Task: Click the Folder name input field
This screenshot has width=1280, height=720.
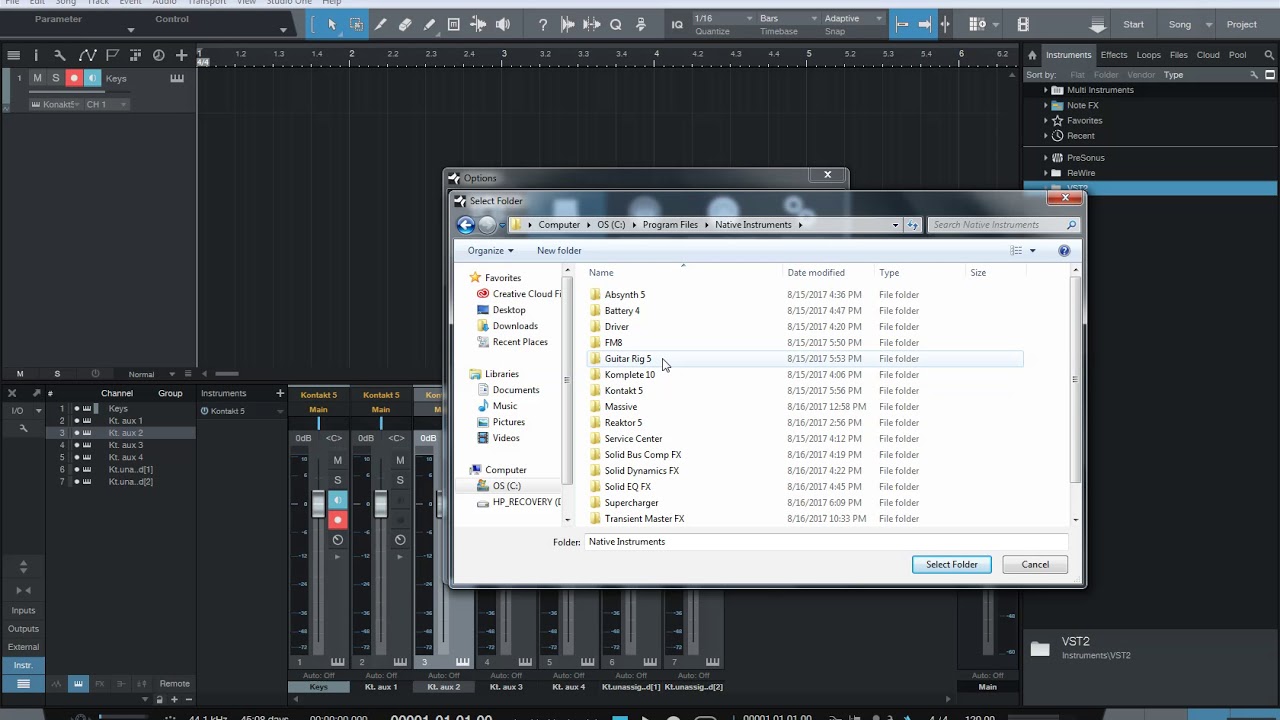Action: [826, 542]
